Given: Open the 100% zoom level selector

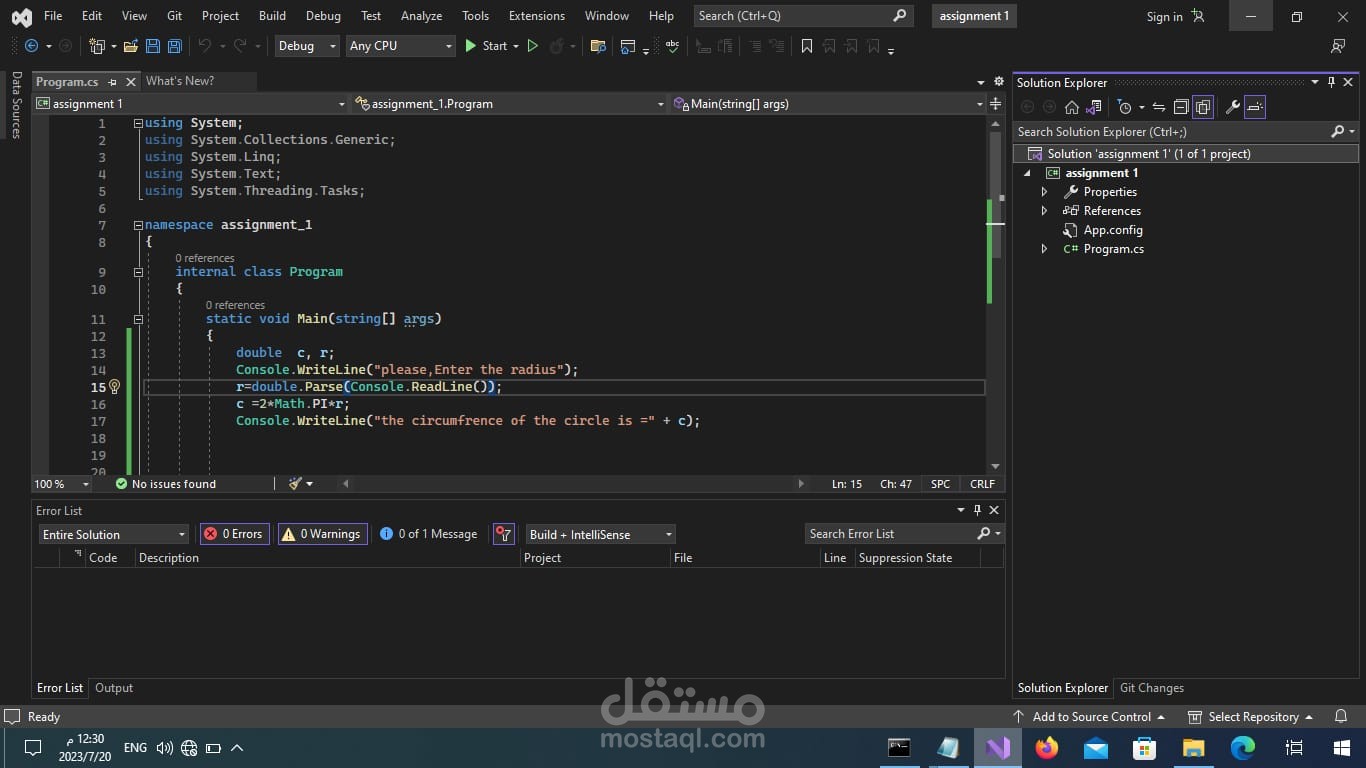Looking at the screenshot, I should coord(57,483).
